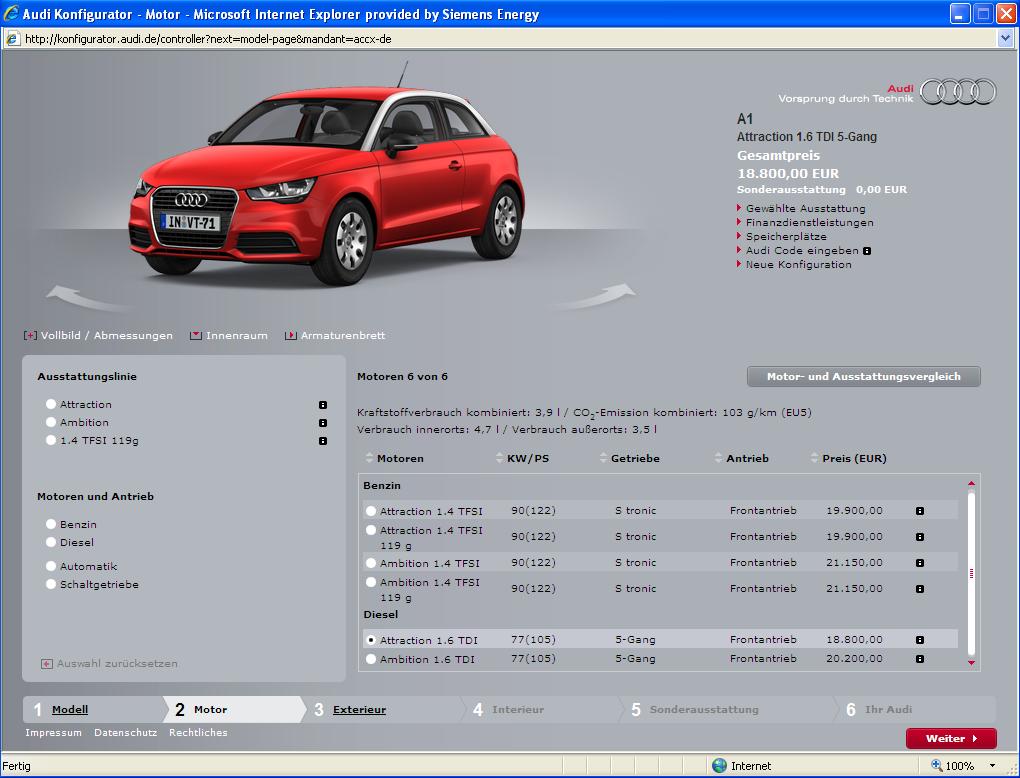Screen dimensions: 1020x778
Task: Go back to step 1 Modell
Action: pos(70,710)
